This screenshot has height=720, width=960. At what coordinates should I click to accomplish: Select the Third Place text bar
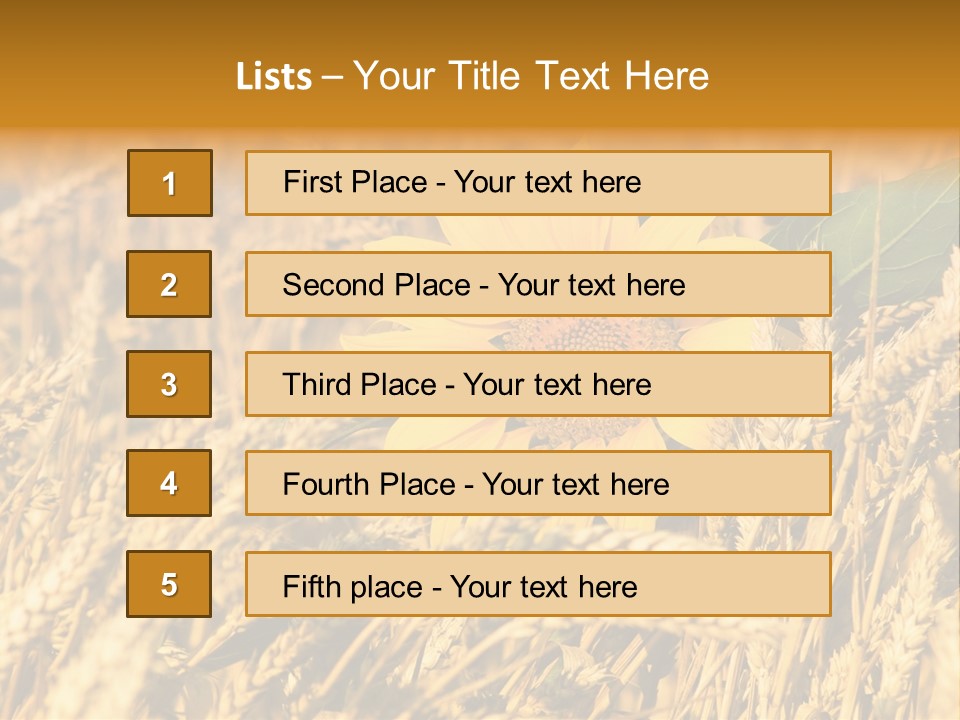click(x=538, y=384)
